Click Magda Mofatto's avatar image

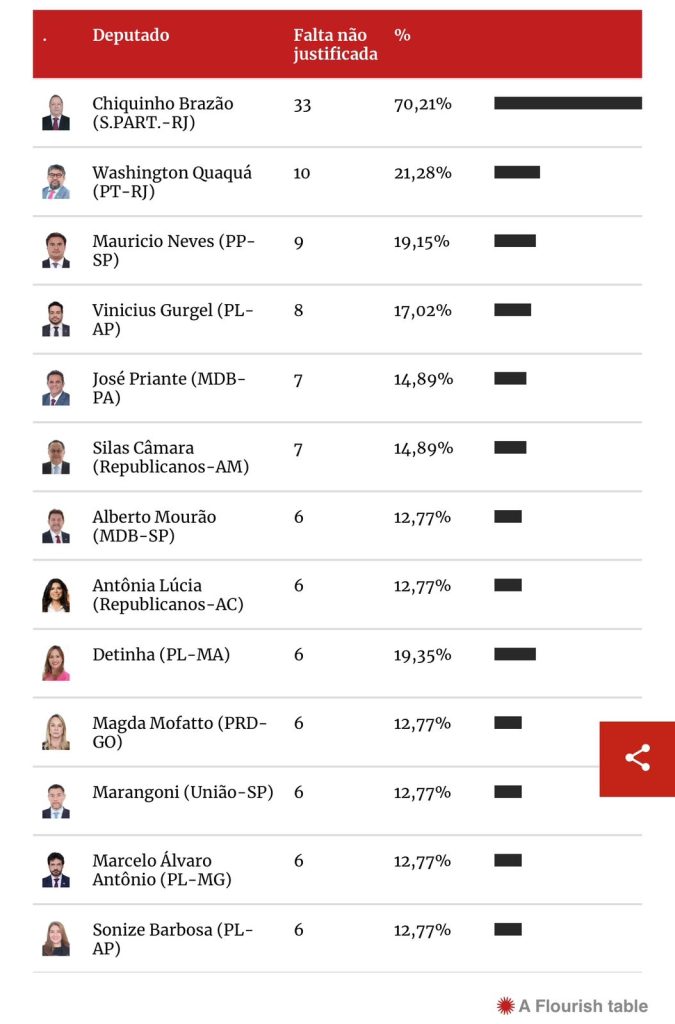56,732
